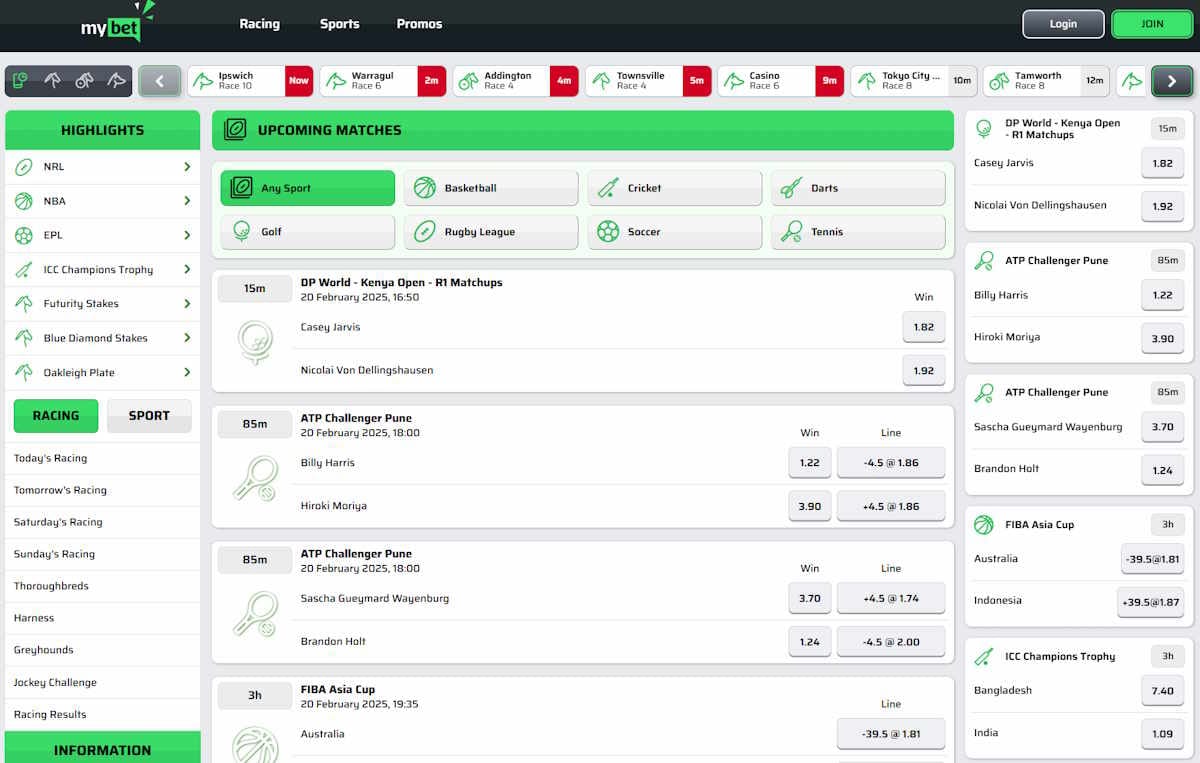Bet Casey Jarvis 1.82 in main list
The width and height of the screenshot is (1200, 763).
coord(924,327)
